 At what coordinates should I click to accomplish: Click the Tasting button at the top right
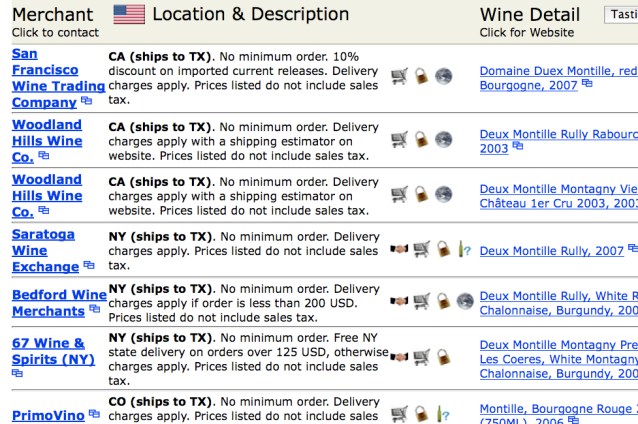(622, 13)
